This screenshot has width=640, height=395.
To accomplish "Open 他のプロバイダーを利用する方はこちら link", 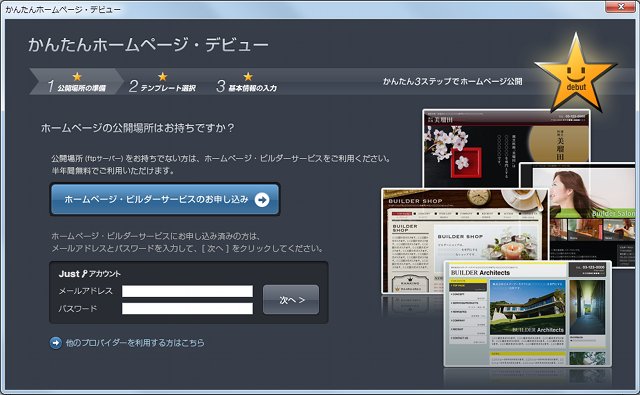I will tap(135, 343).
